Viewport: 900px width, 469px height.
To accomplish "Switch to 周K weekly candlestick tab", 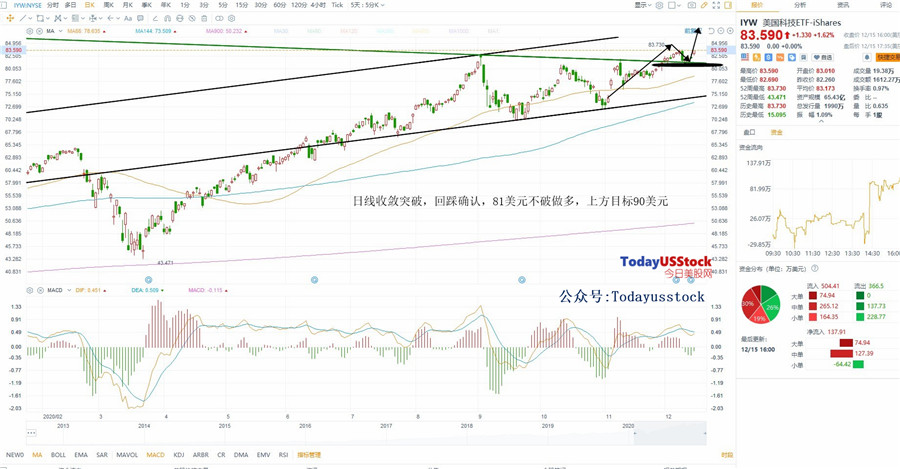I will click(x=108, y=5).
